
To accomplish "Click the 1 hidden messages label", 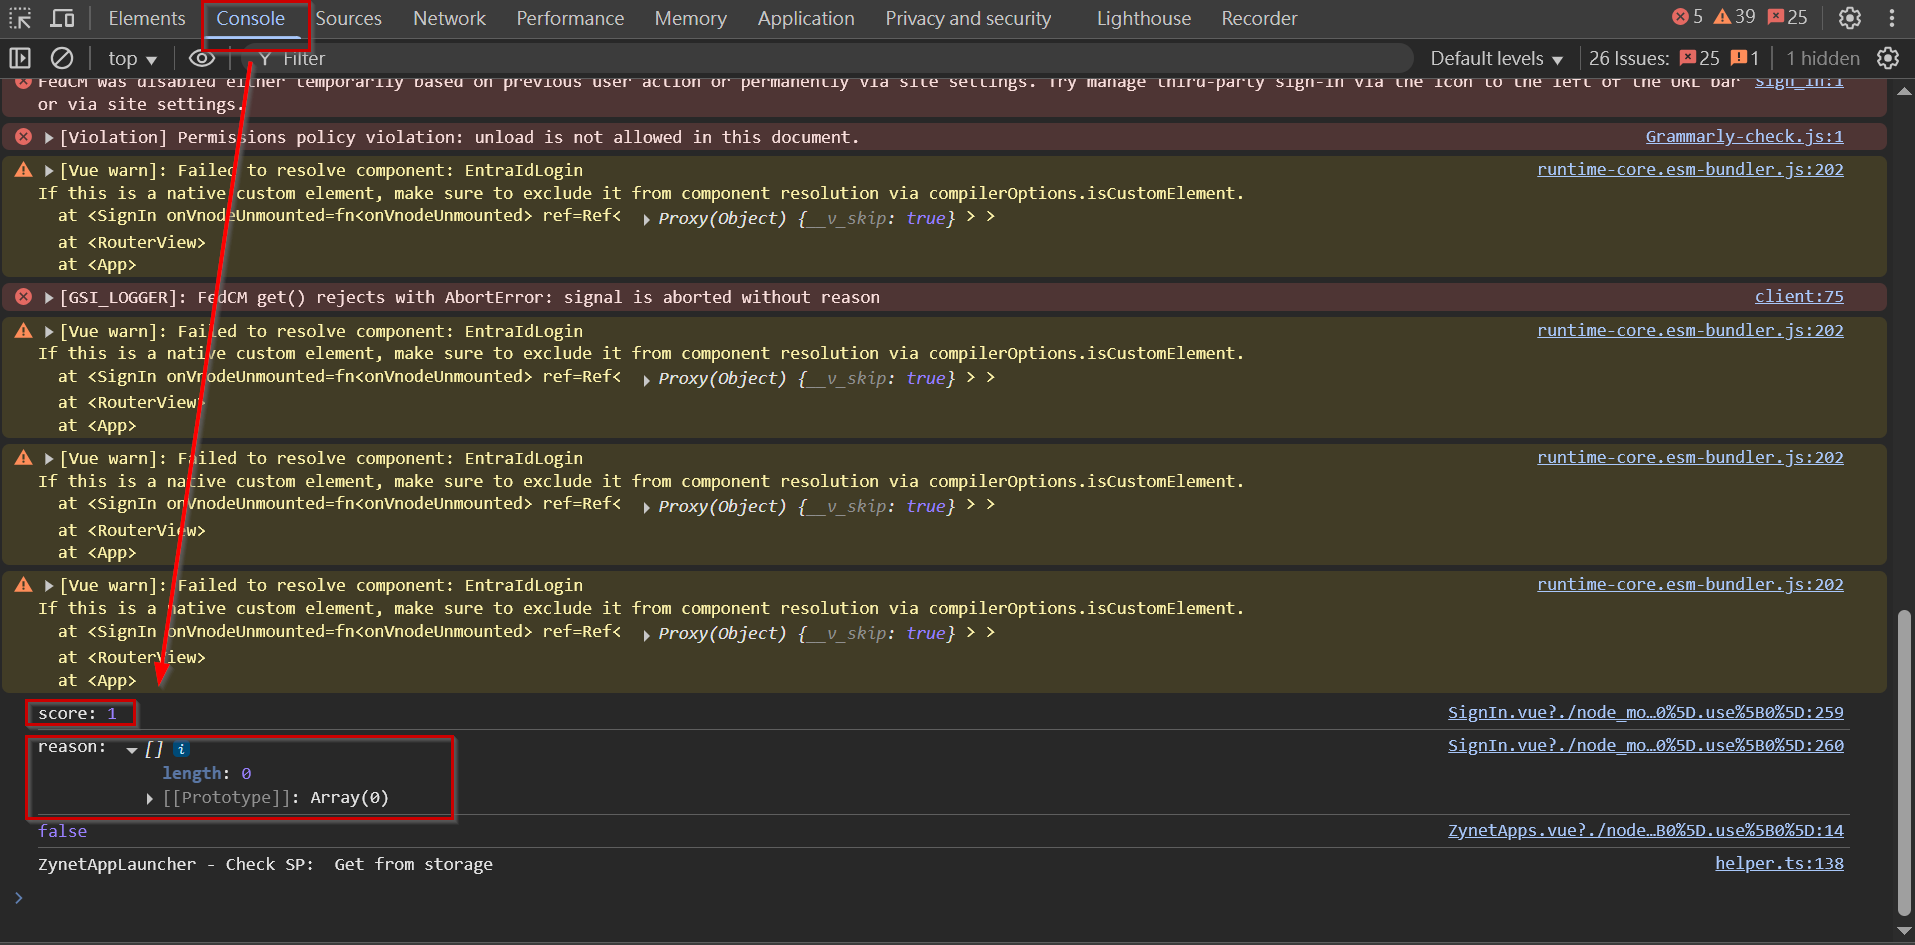I will tap(1823, 58).
